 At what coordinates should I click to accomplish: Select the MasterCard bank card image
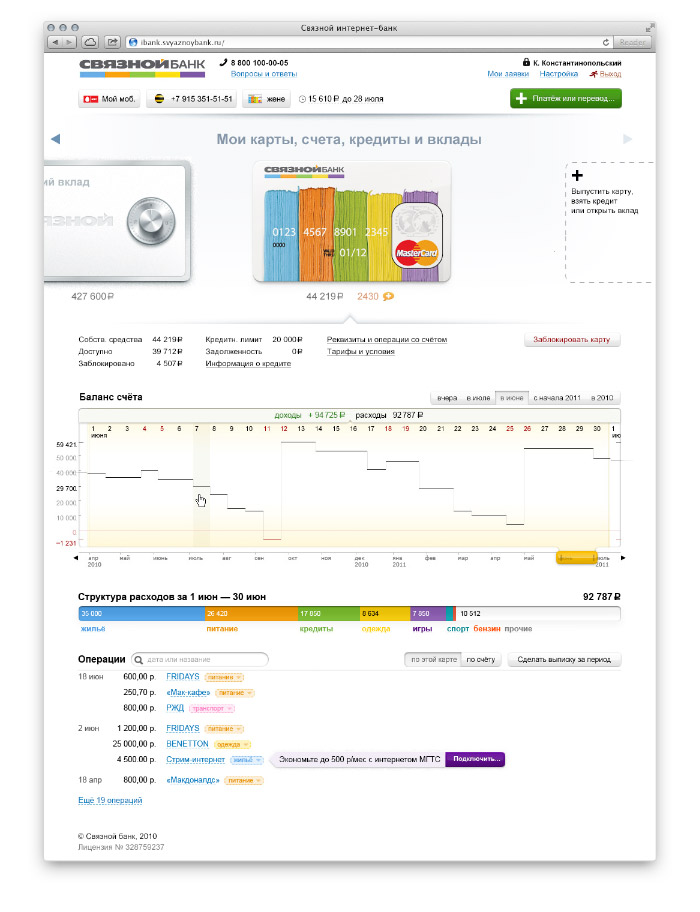pos(350,222)
